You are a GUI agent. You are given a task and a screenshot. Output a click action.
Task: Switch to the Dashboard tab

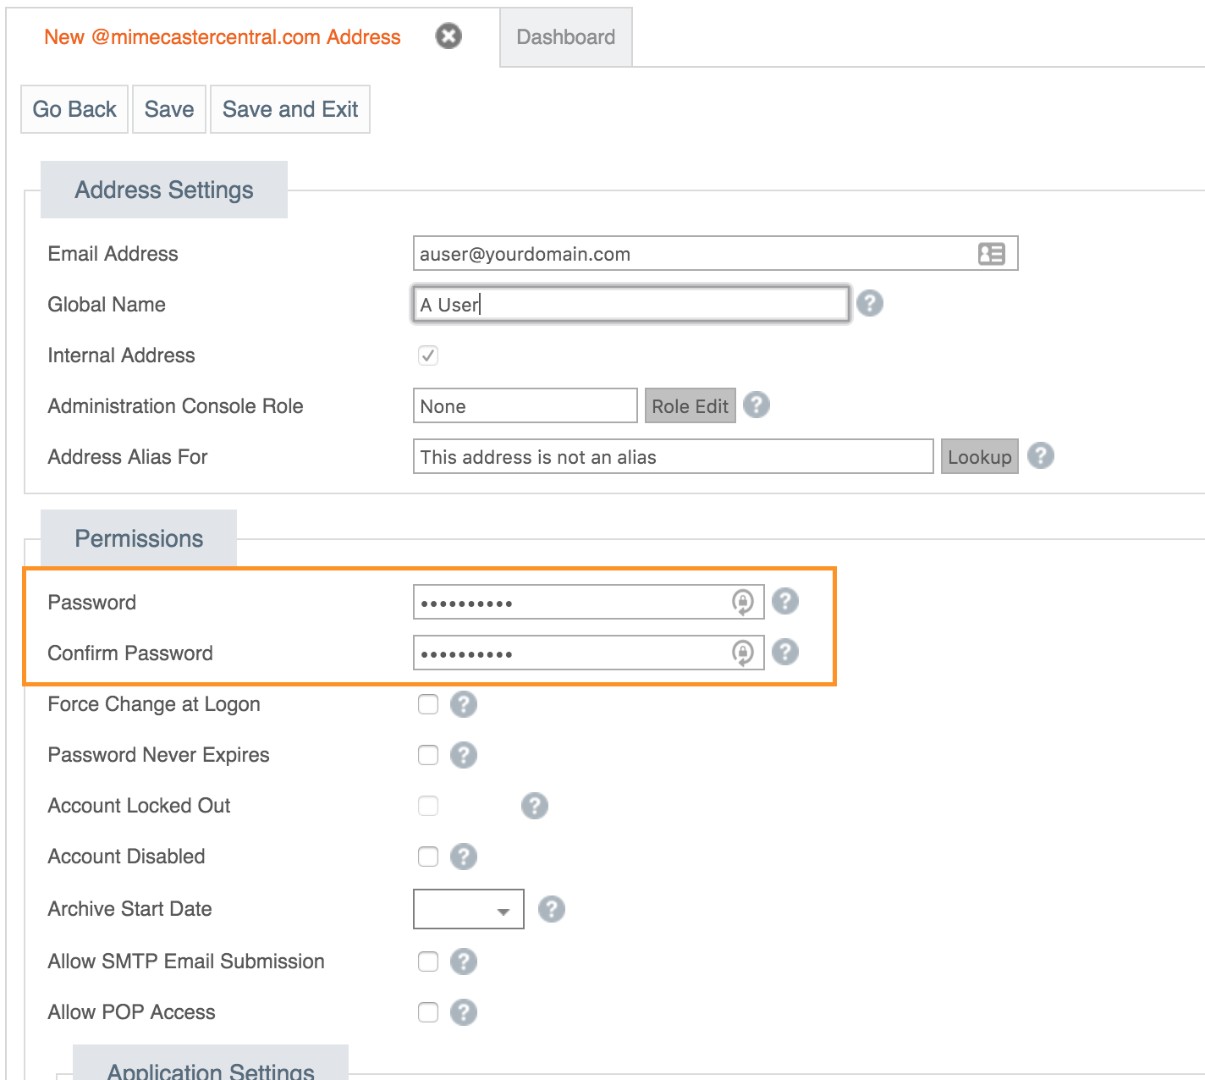(565, 38)
